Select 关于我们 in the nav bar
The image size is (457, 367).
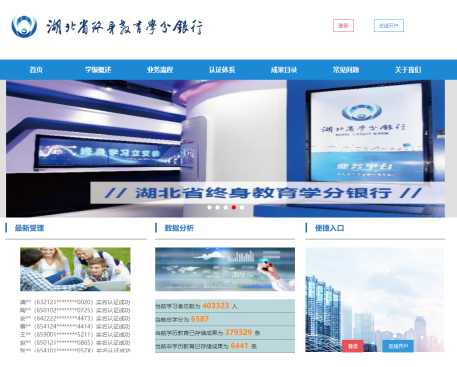[x=408, y=70]
